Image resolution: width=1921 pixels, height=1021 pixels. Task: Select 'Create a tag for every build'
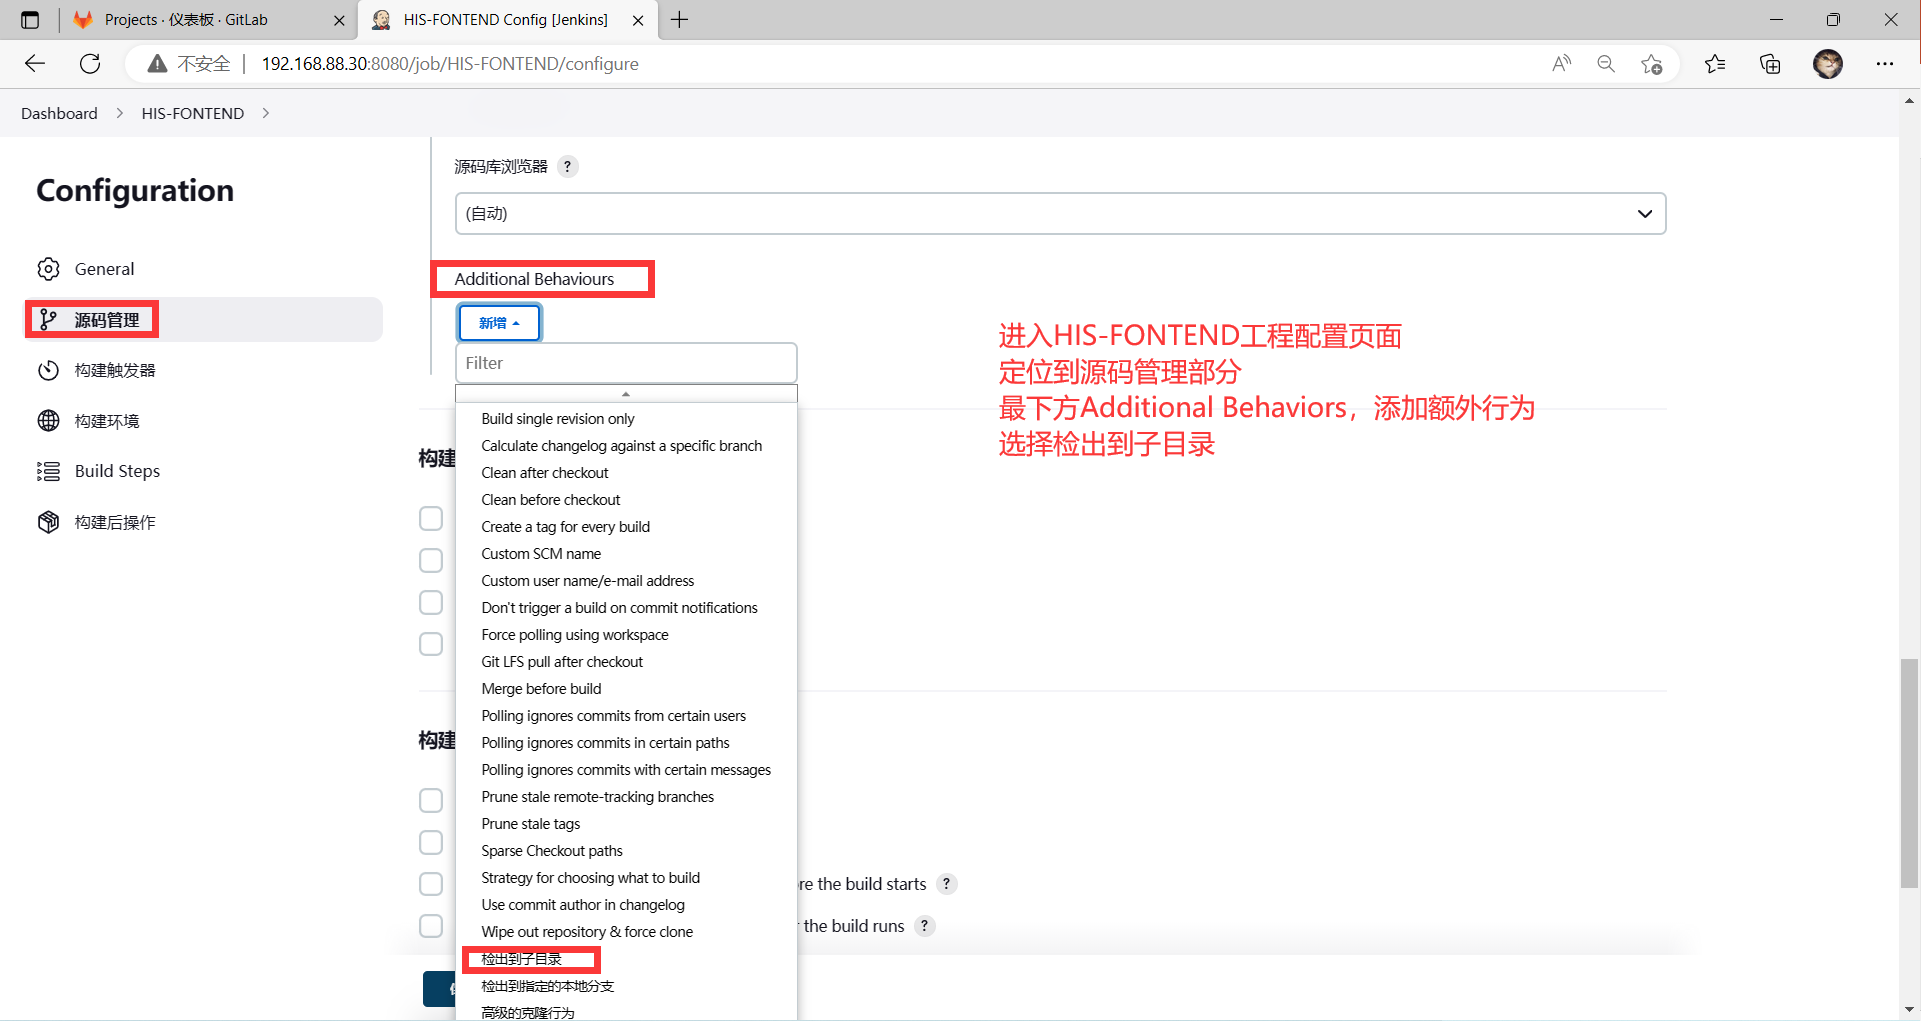click(x=566, y=527)
